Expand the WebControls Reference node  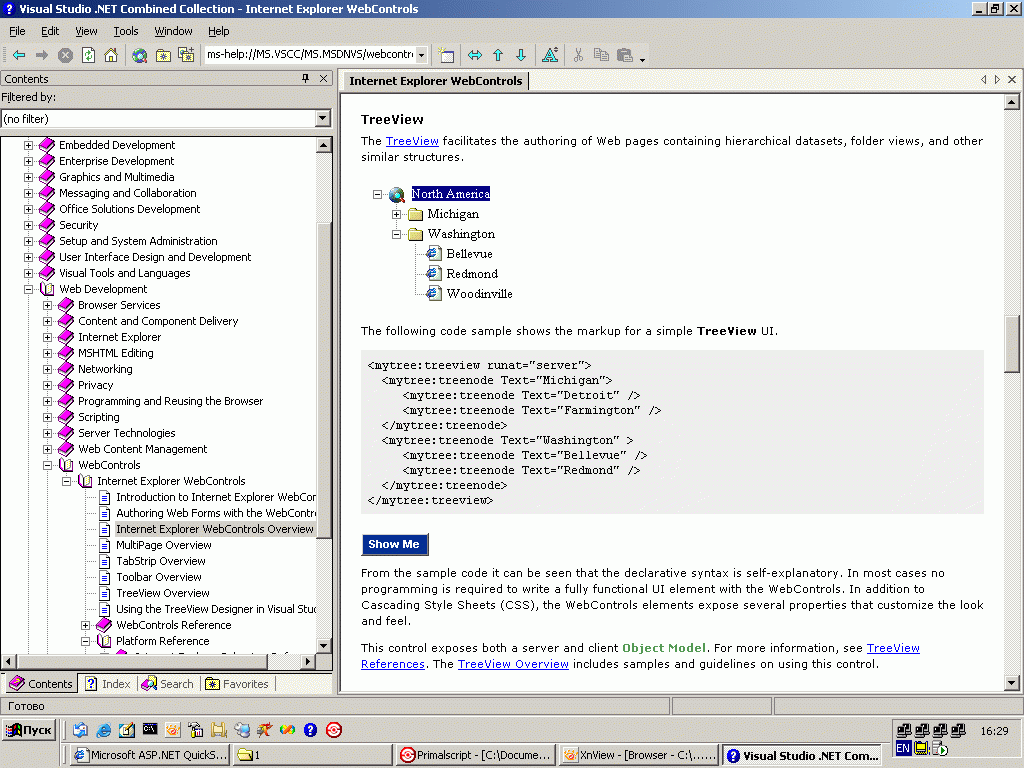[86, 626]
